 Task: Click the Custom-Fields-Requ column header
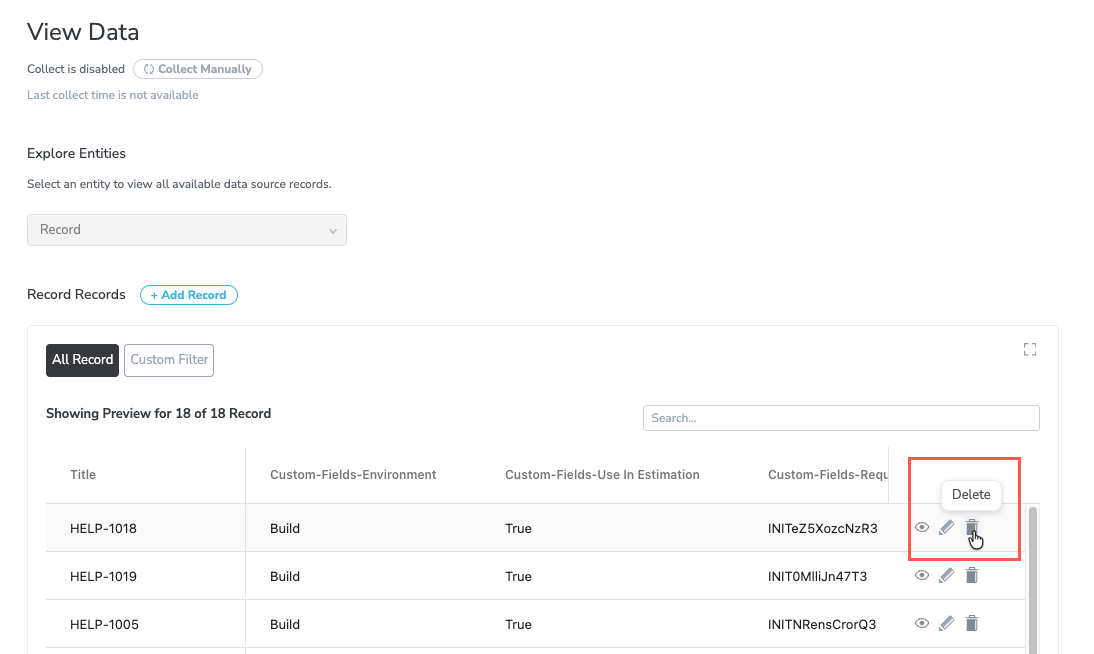pos(827,475)
